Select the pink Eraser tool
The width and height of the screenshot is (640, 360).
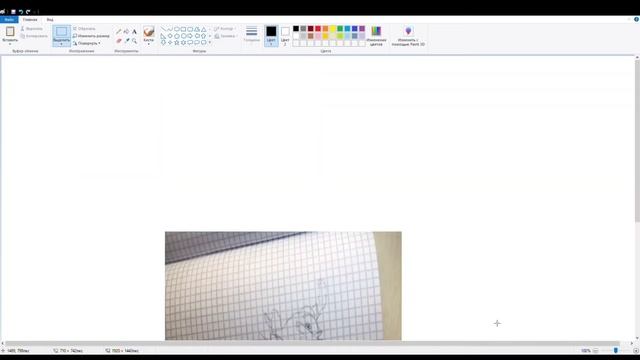pos(118,41)
